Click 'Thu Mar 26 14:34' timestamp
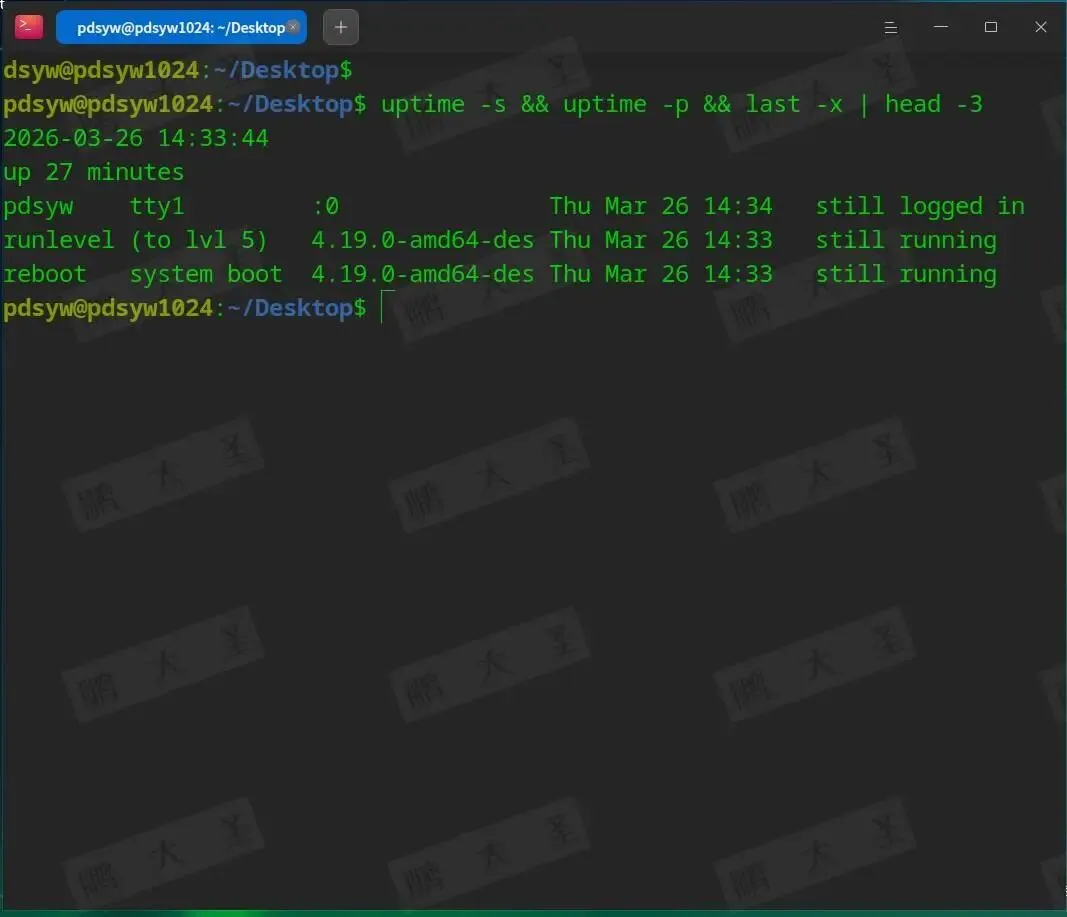This screenshot has width=1067, height=917. coord(661,206)
